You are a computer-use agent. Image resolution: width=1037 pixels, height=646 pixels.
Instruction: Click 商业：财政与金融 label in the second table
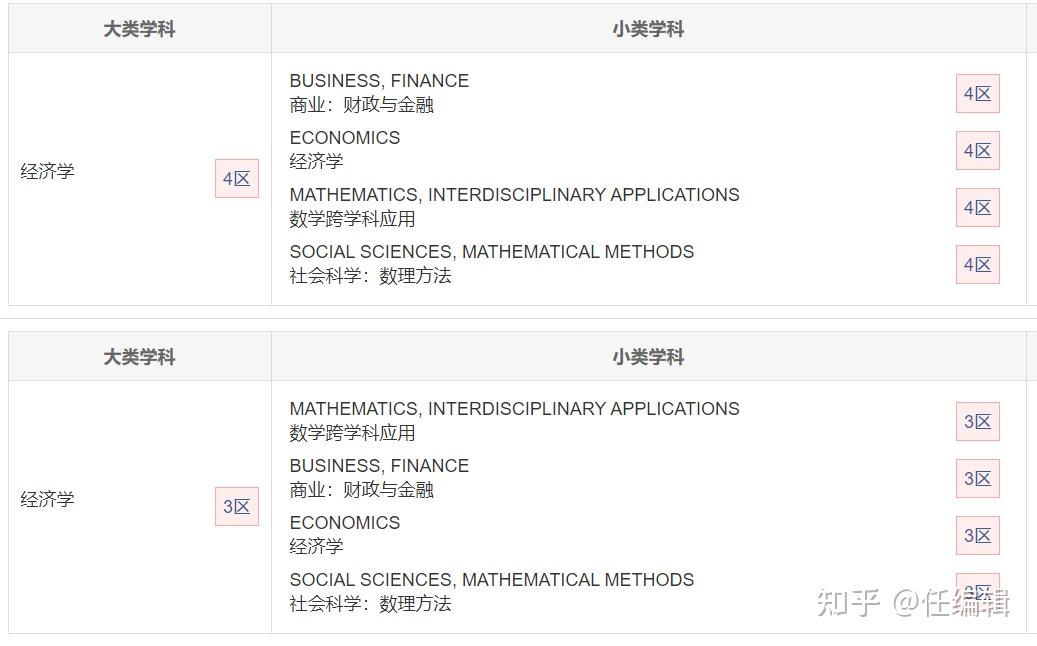pos(361,490)
